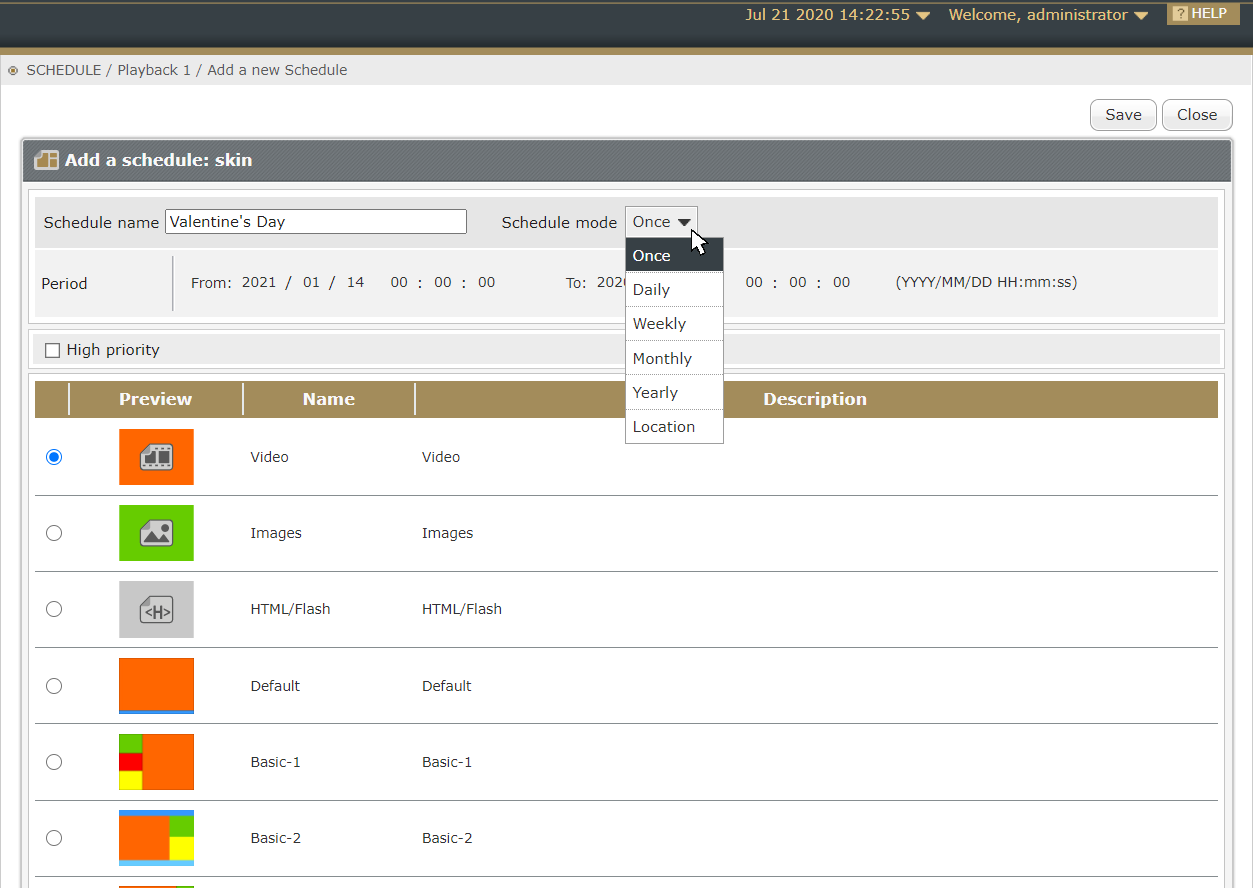Select the Basic-1 skin radio button
Viewport: 1253px width, 888px height.
[x=54, y=762]
